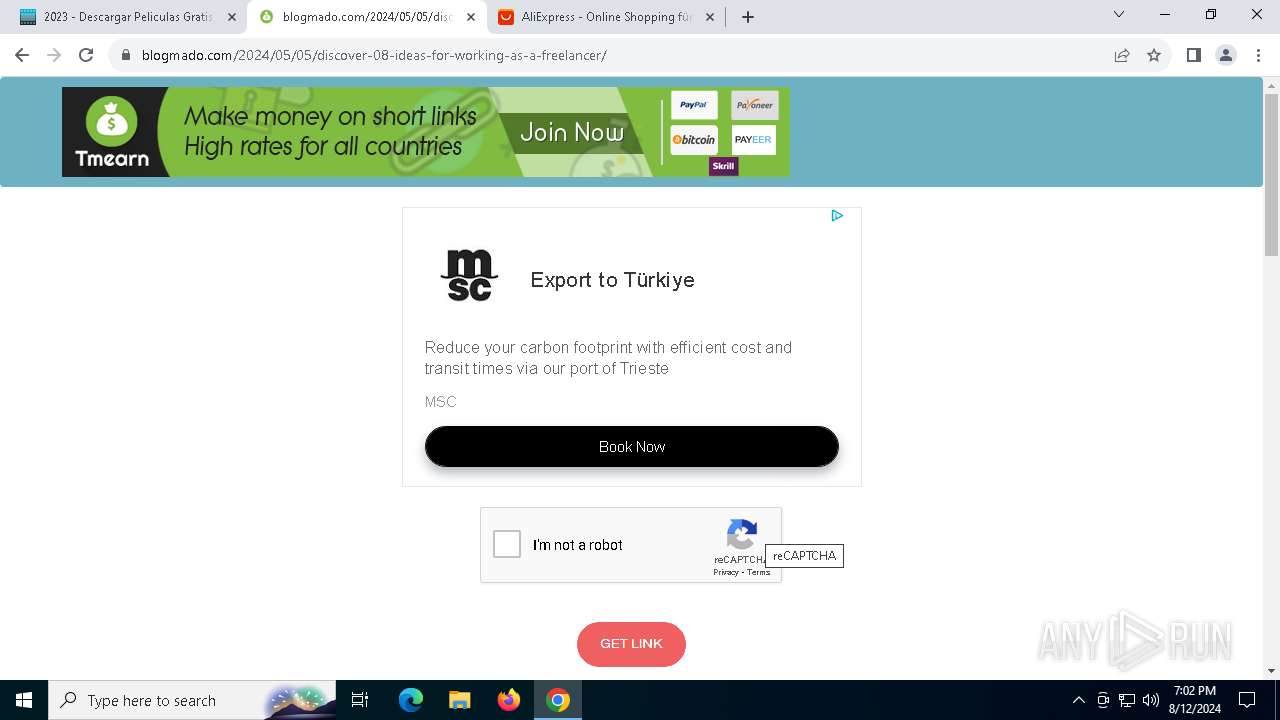Click the scrollbar down arrow
The height and width of the screenshot is (720, 1280).
pos(1272,671)
